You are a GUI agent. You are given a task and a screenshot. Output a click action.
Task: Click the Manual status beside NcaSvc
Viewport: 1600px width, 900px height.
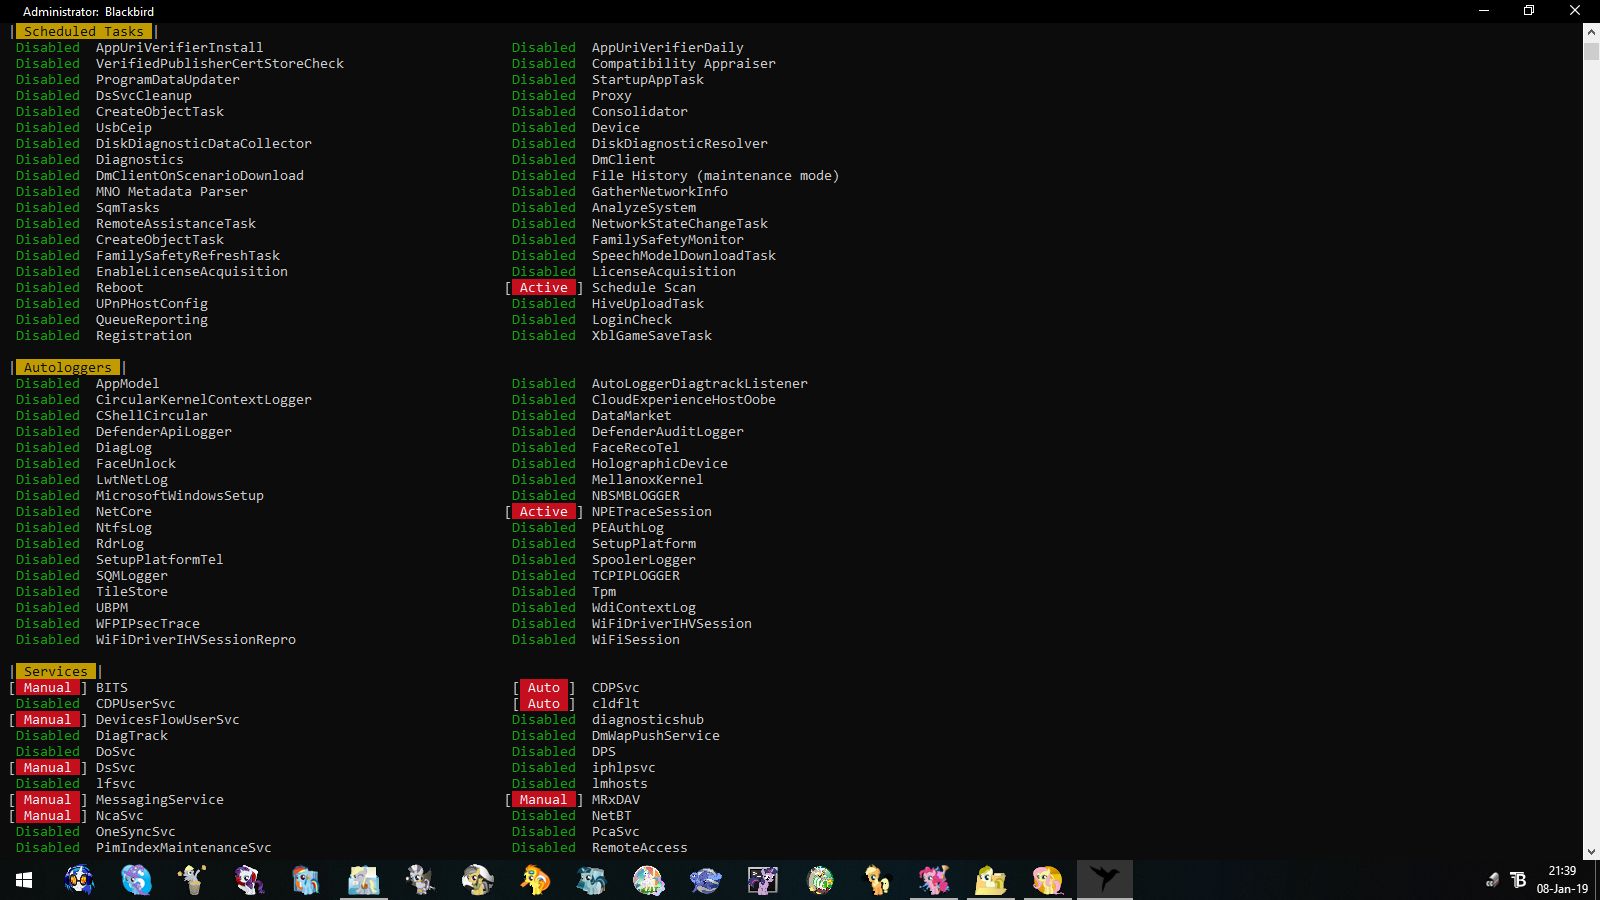coord(48,815)
